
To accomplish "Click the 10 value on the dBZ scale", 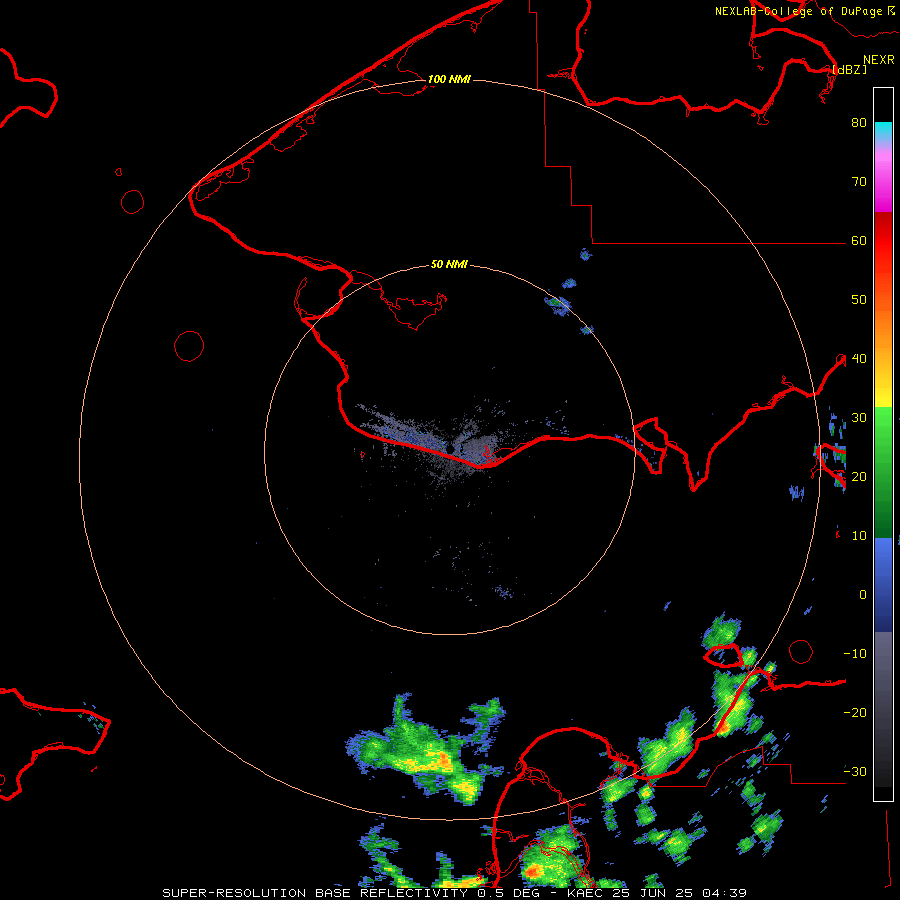I will click(x=859, y=536).
